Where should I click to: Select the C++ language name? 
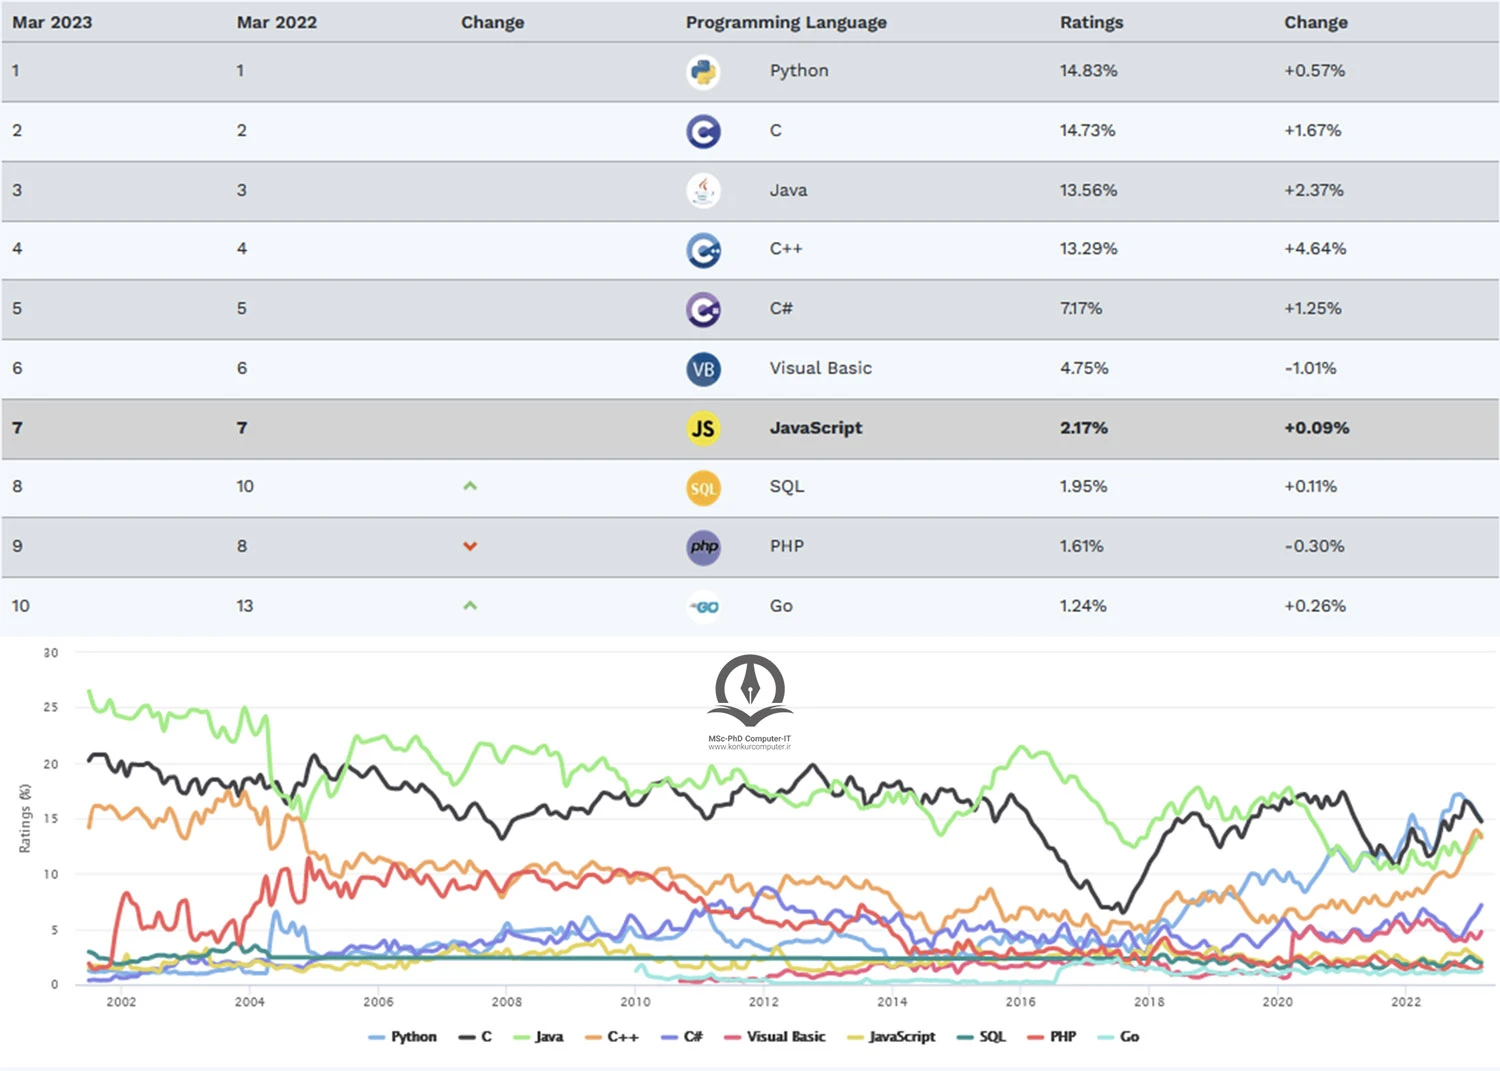pos(786,249)
